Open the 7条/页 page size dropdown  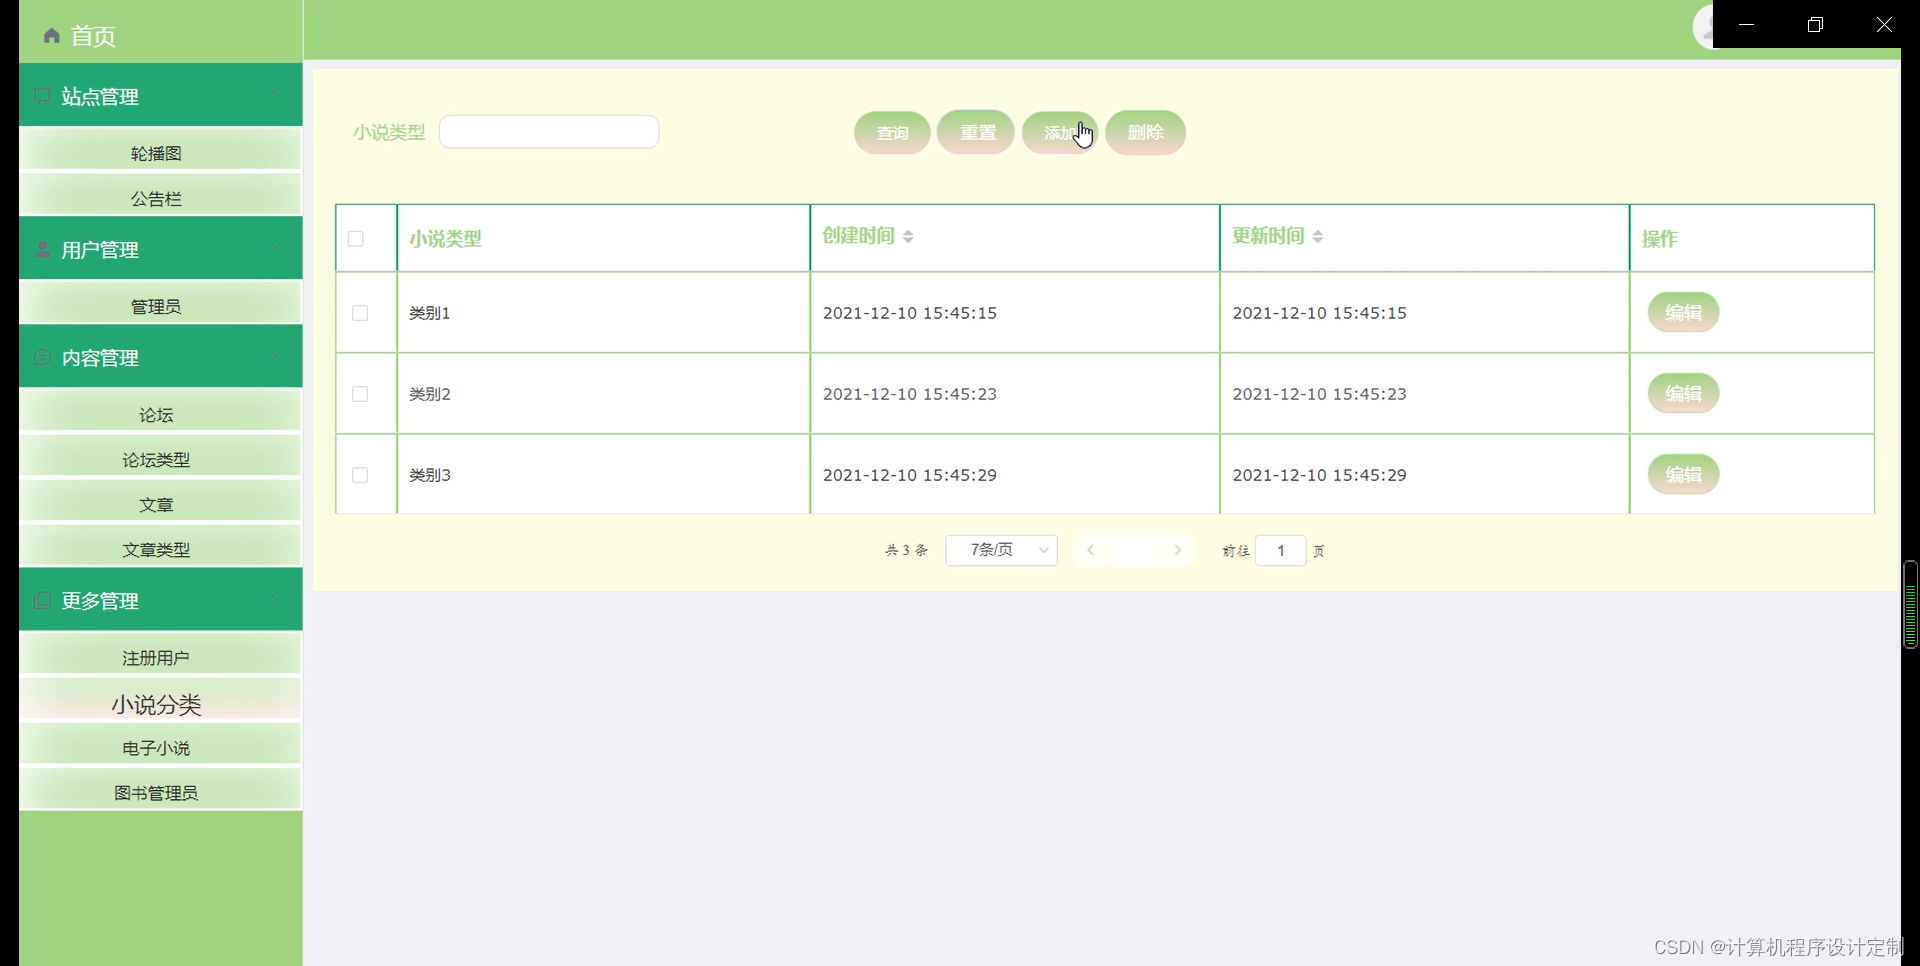pyautogui.click(x=1001, y=550)
